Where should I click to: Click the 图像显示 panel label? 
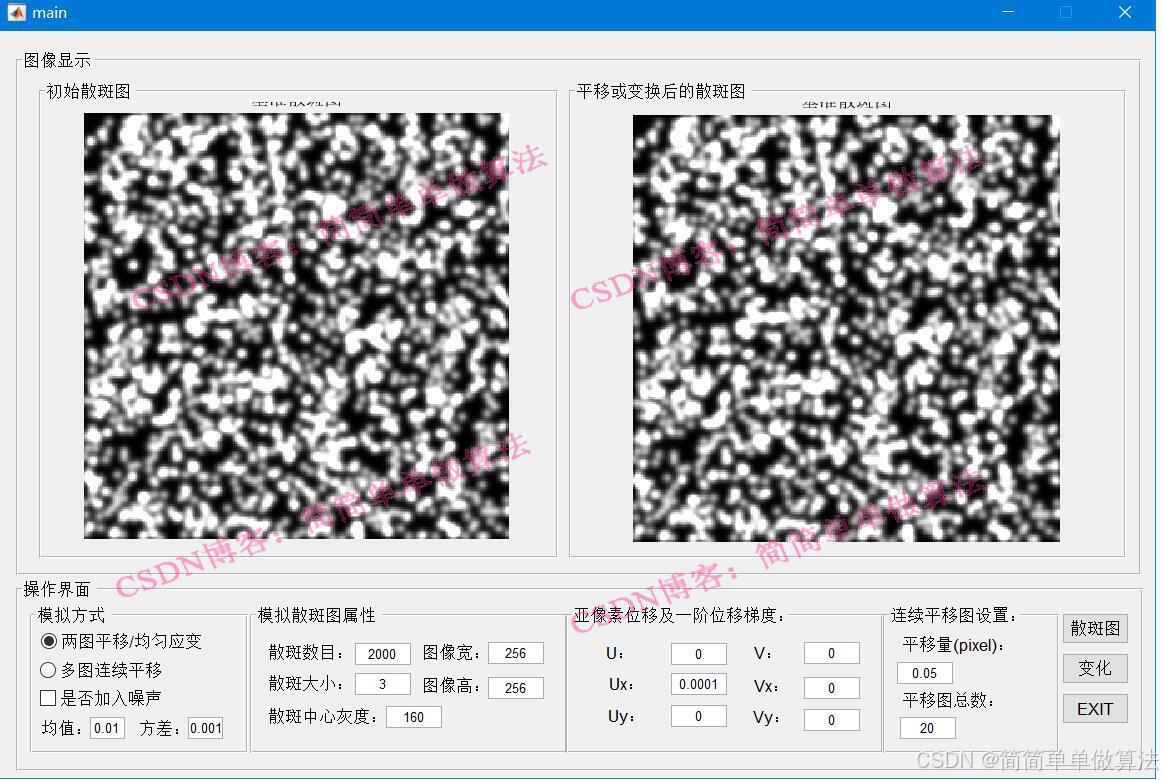tap(57, 60)
